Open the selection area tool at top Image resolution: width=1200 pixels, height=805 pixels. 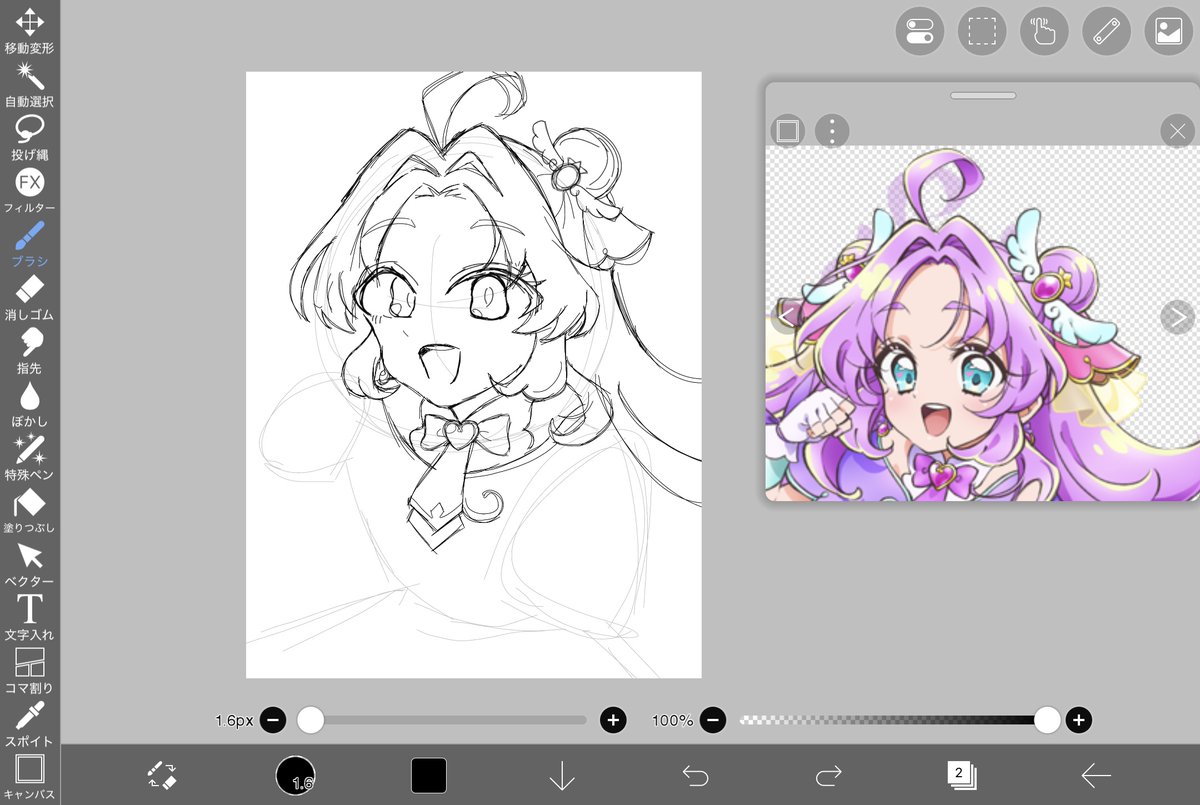982,32
